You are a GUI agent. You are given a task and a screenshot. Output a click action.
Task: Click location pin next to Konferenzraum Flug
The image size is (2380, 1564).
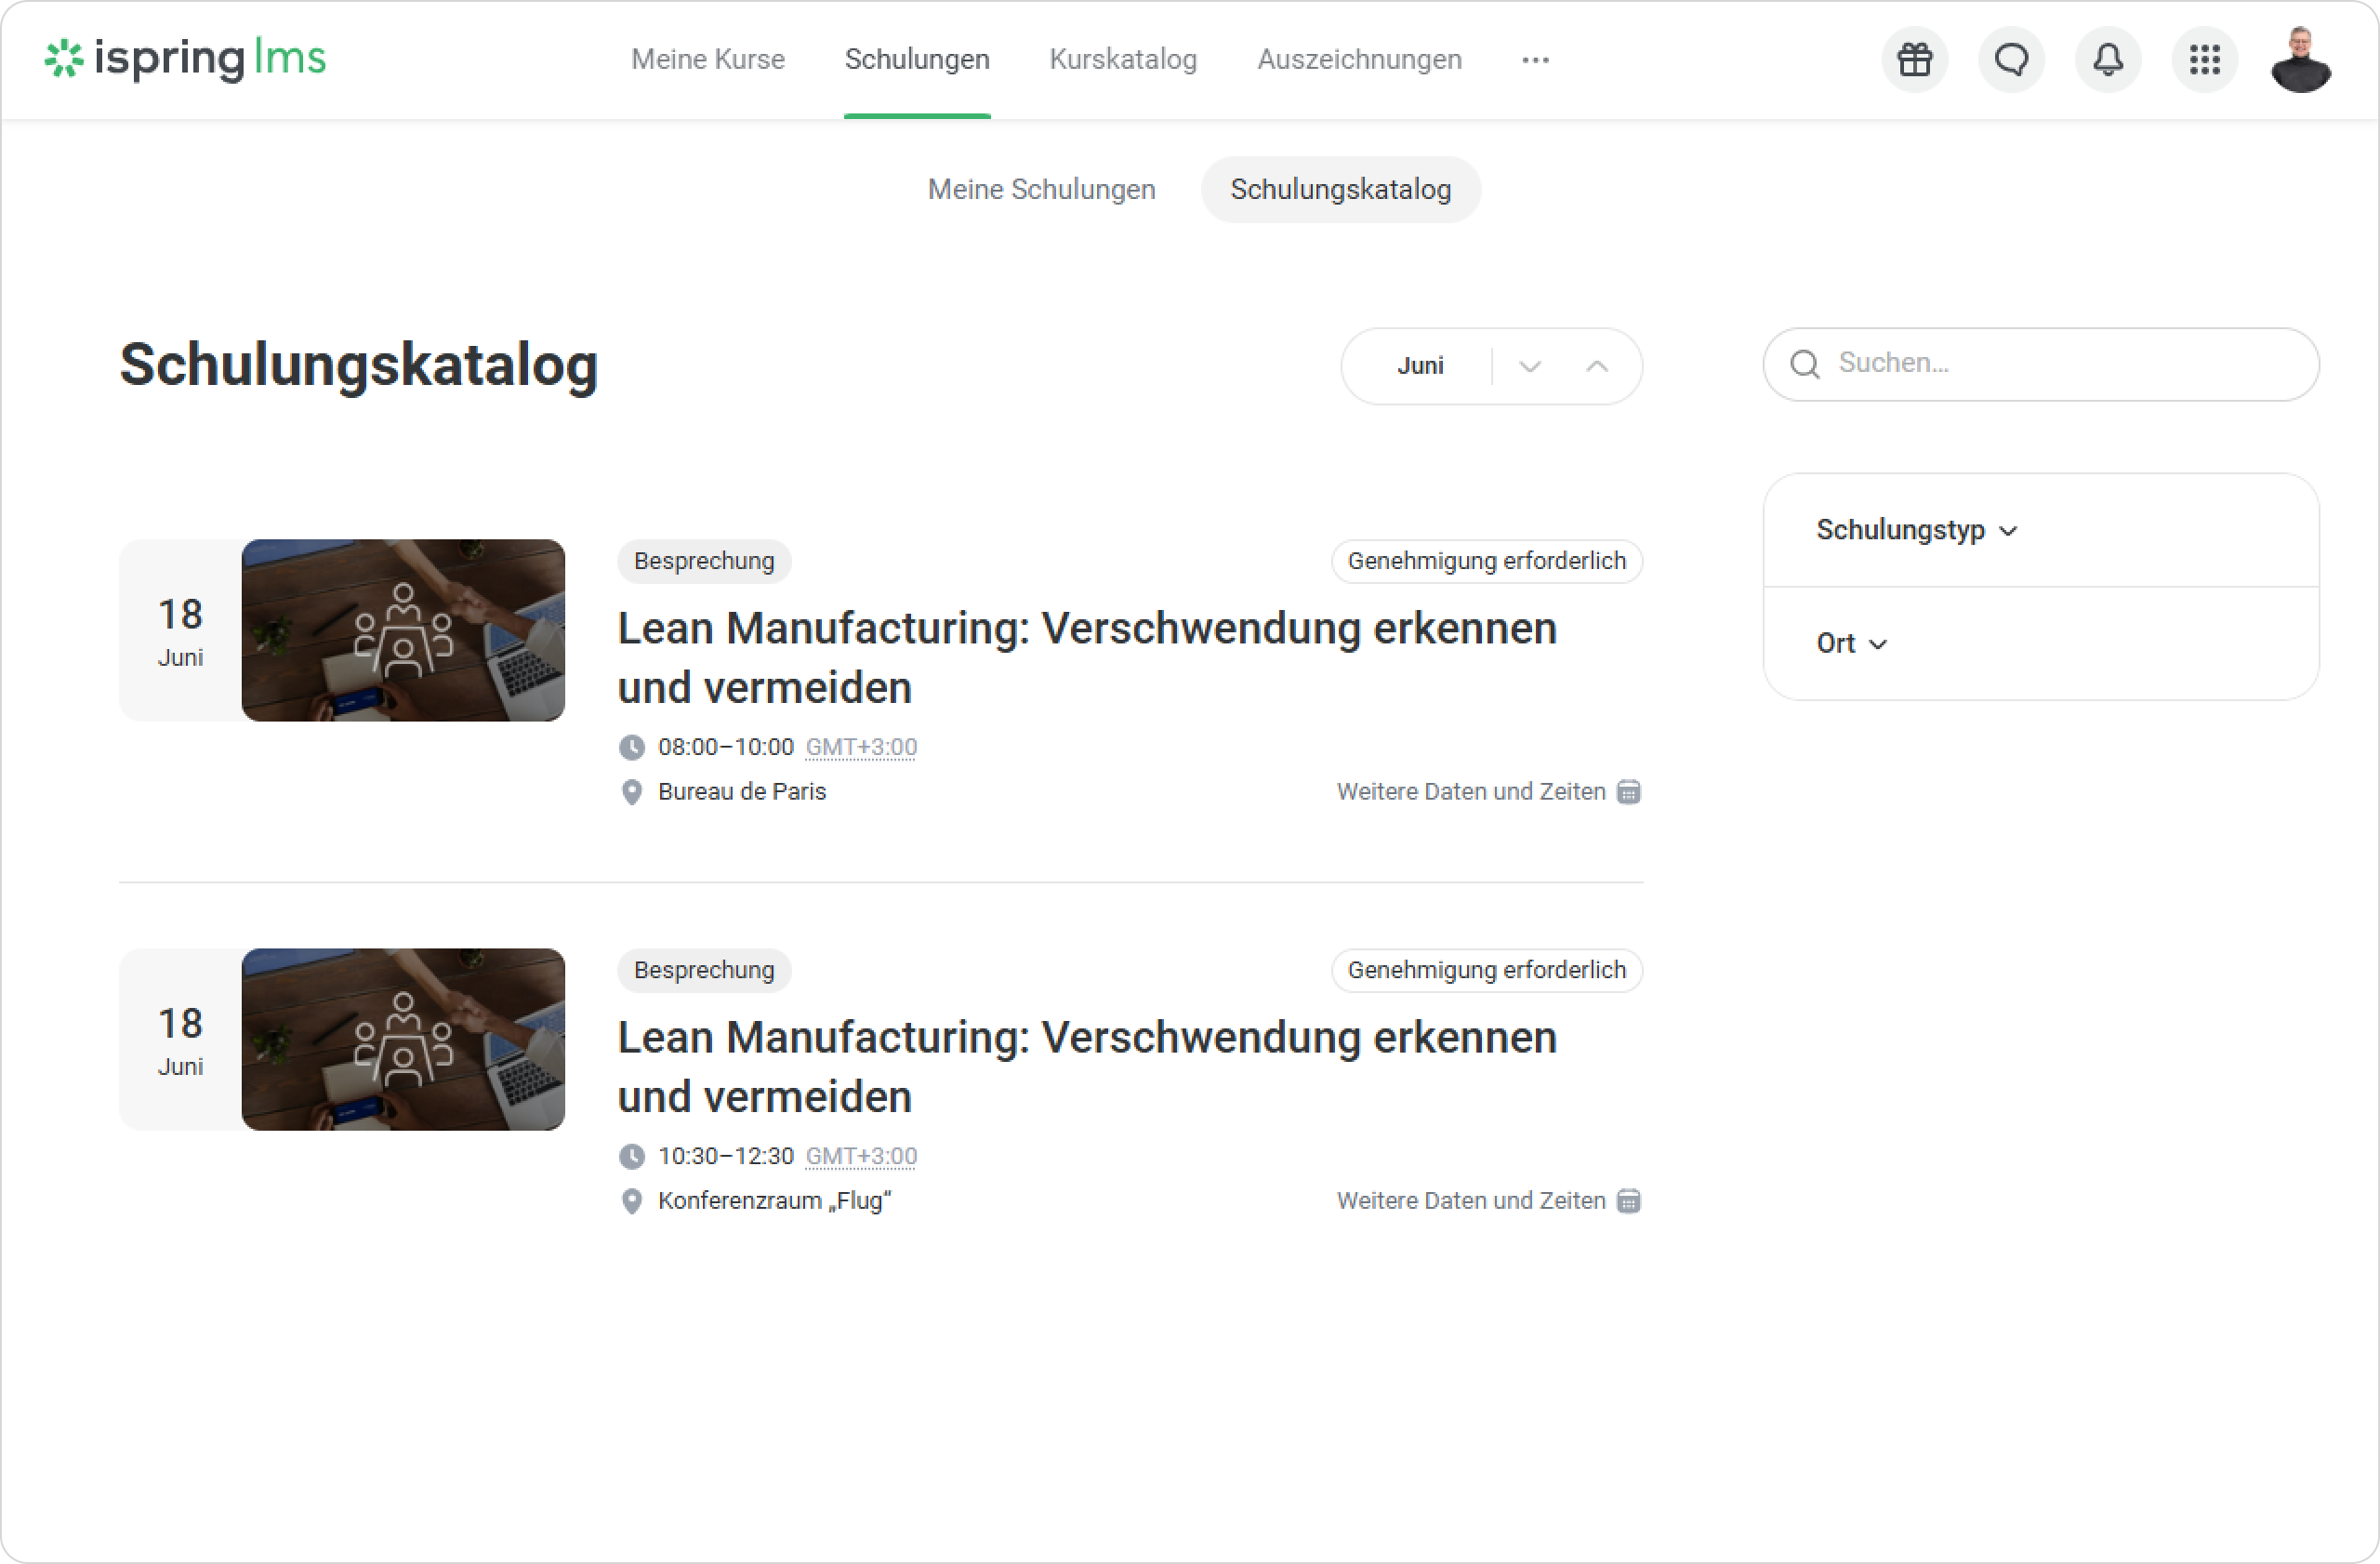click(632, 1201)
